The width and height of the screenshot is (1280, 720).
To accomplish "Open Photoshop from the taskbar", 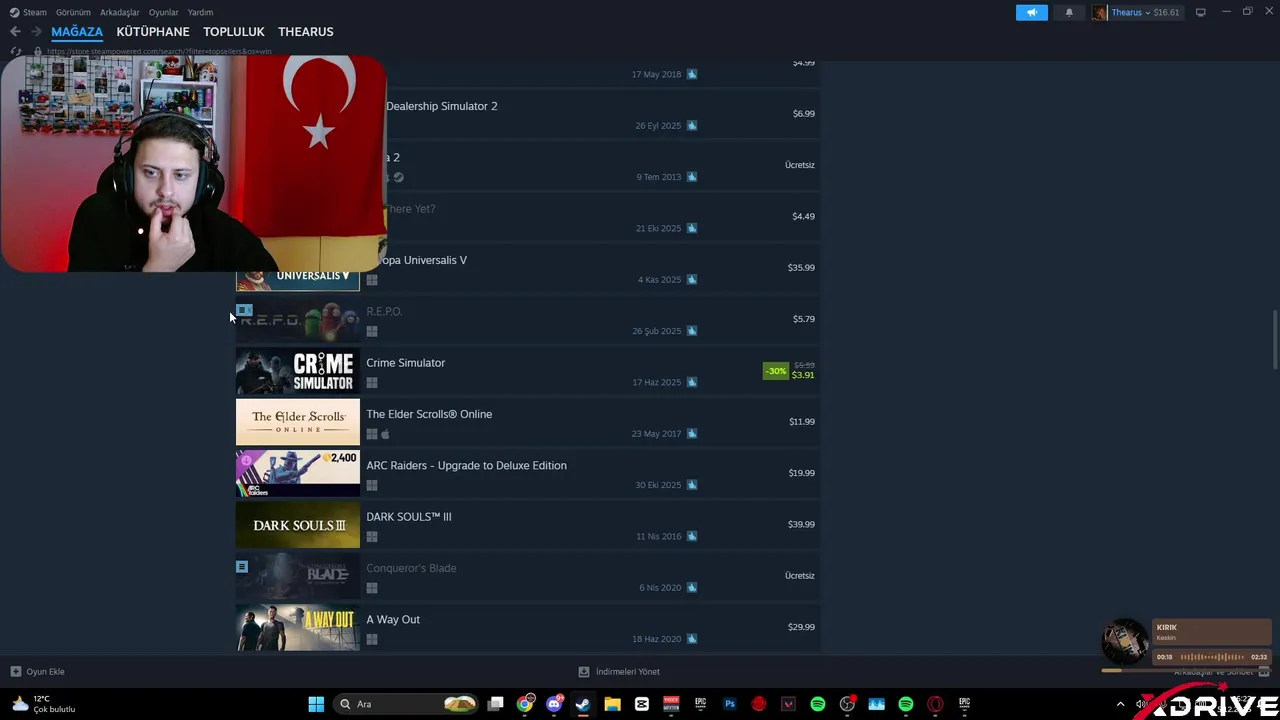I will [x=729, y=704].
